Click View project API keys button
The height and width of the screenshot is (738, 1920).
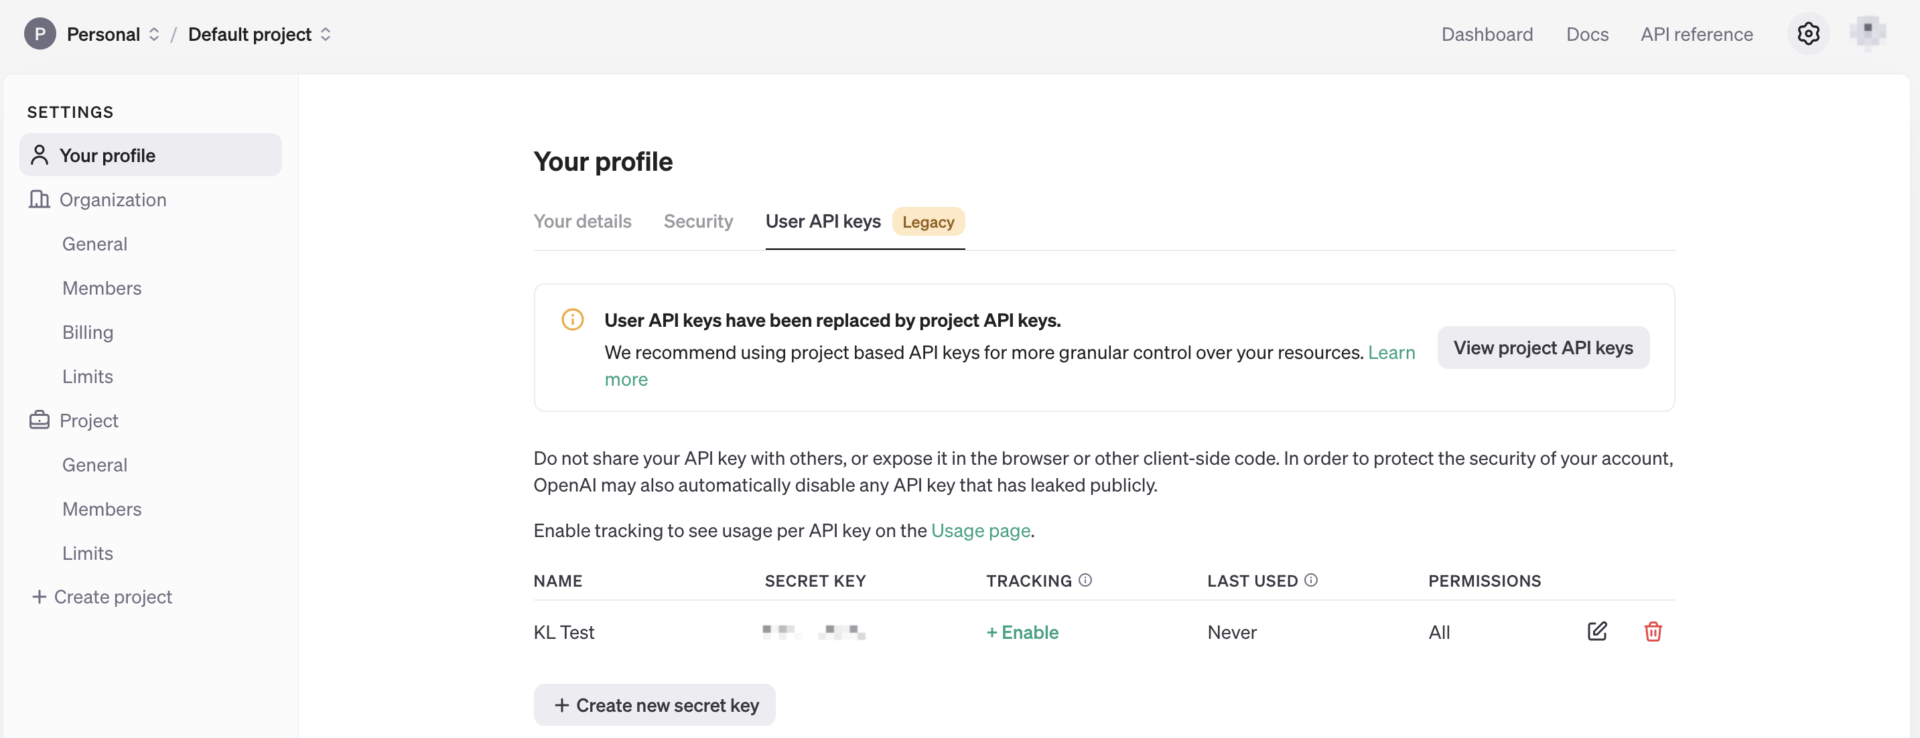(x=1543, y=347)
